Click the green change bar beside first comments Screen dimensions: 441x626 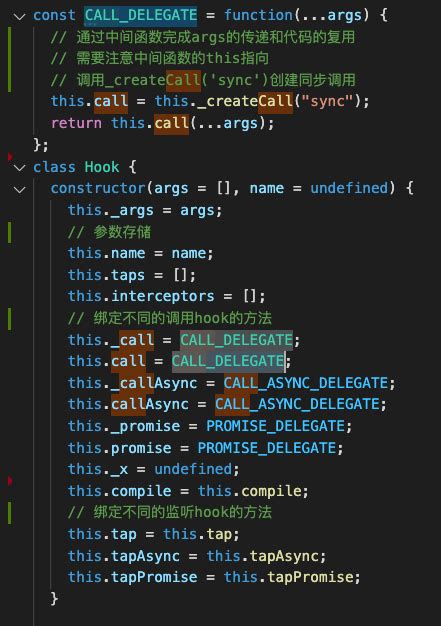click(x=9, y=59)
